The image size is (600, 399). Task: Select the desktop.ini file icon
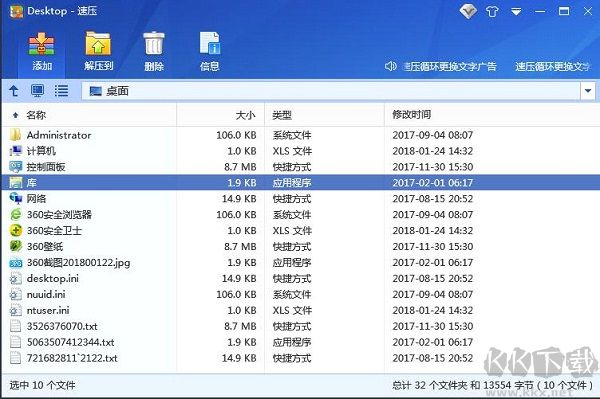15,278
